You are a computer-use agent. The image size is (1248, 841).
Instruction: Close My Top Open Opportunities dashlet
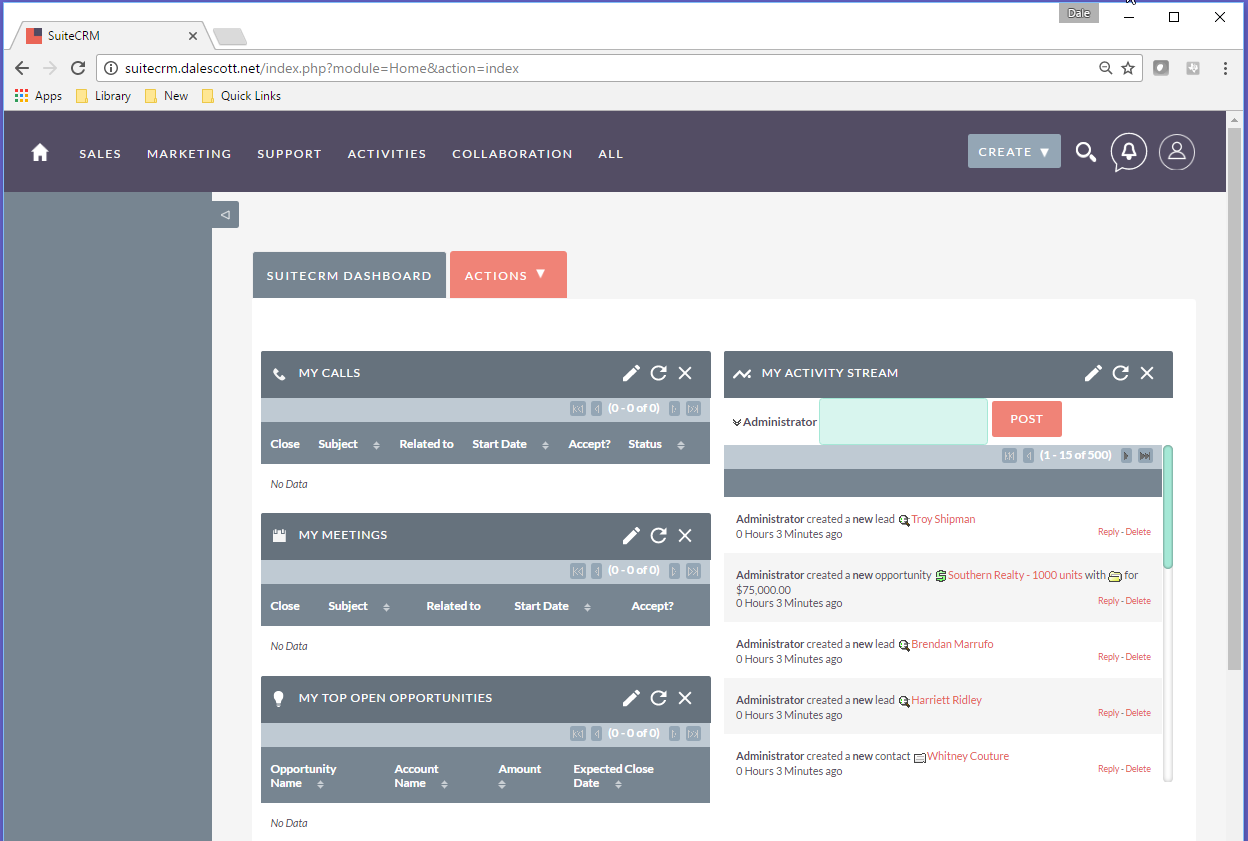tap(685, 698)
